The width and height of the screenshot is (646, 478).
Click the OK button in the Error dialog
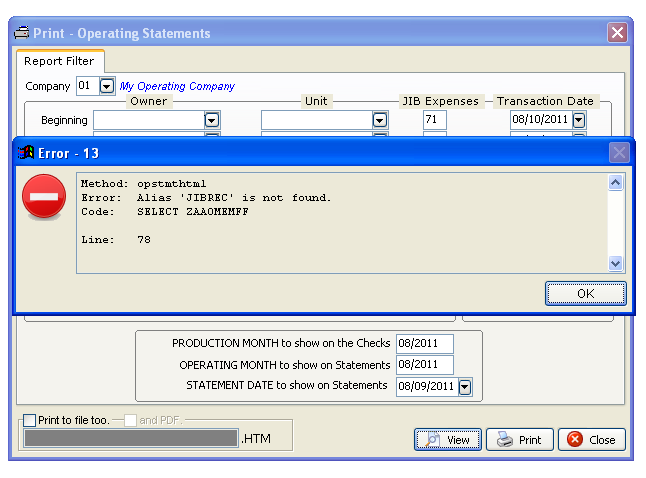[x=585, y=293]
